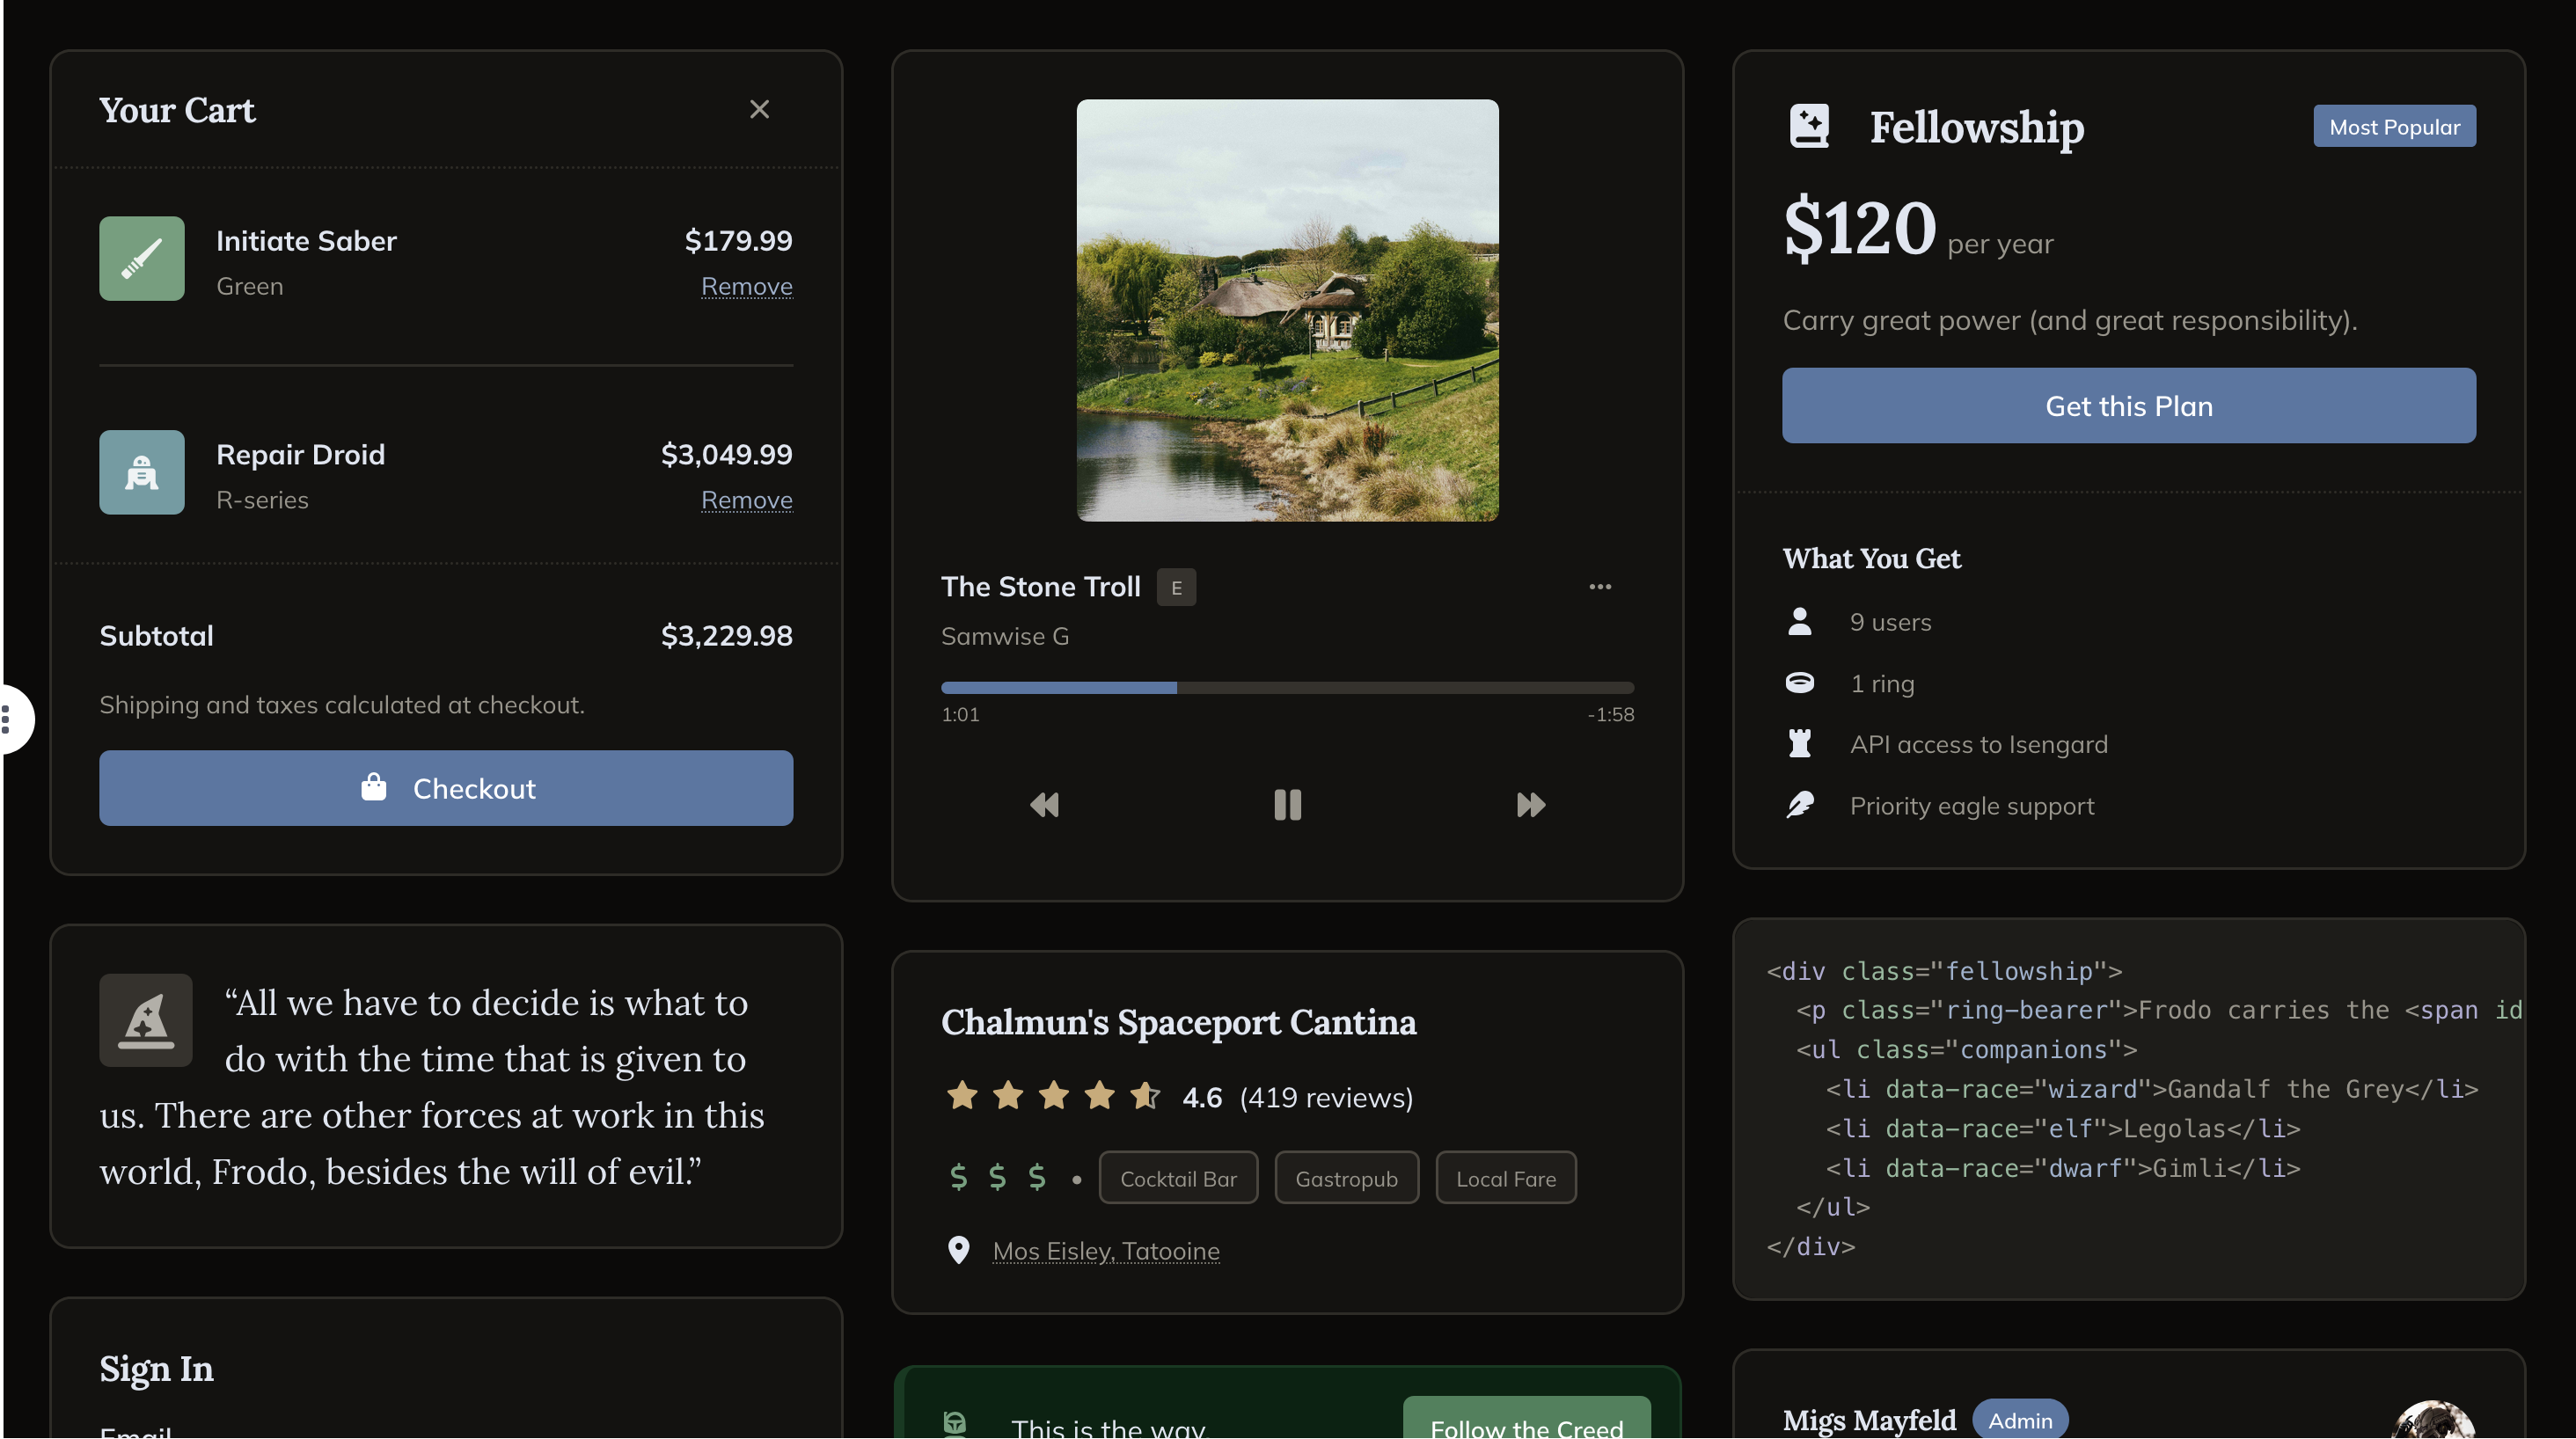Click the map pin location icon

click(x=958, y=1250)
